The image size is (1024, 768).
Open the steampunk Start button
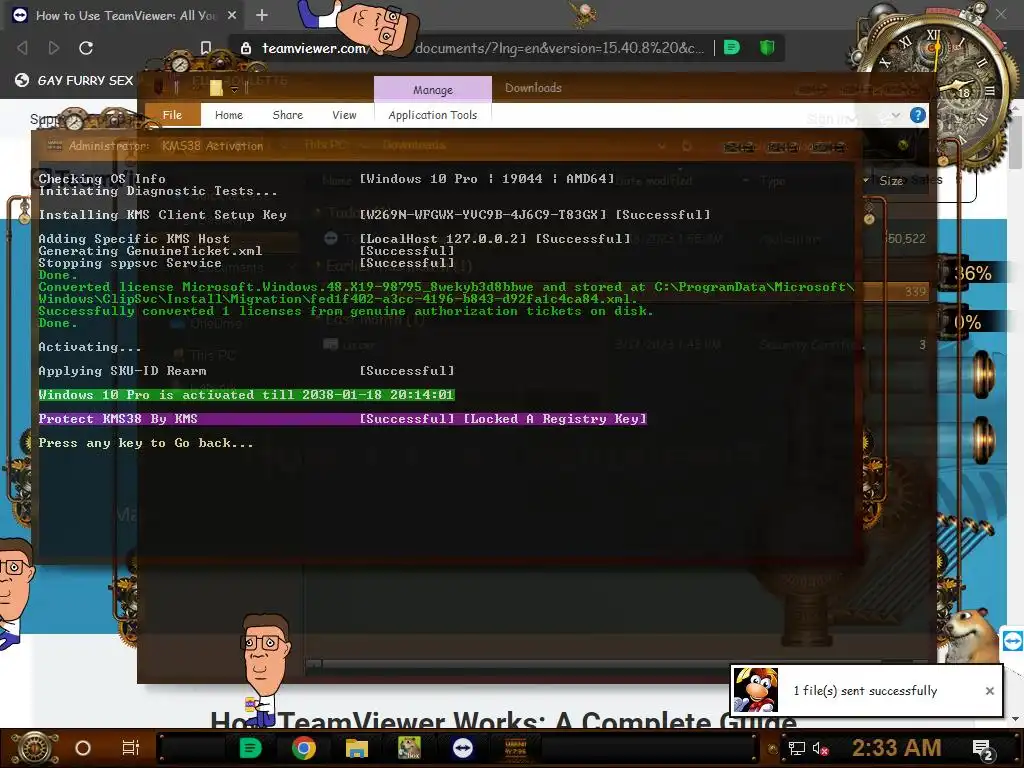point(34,748)
